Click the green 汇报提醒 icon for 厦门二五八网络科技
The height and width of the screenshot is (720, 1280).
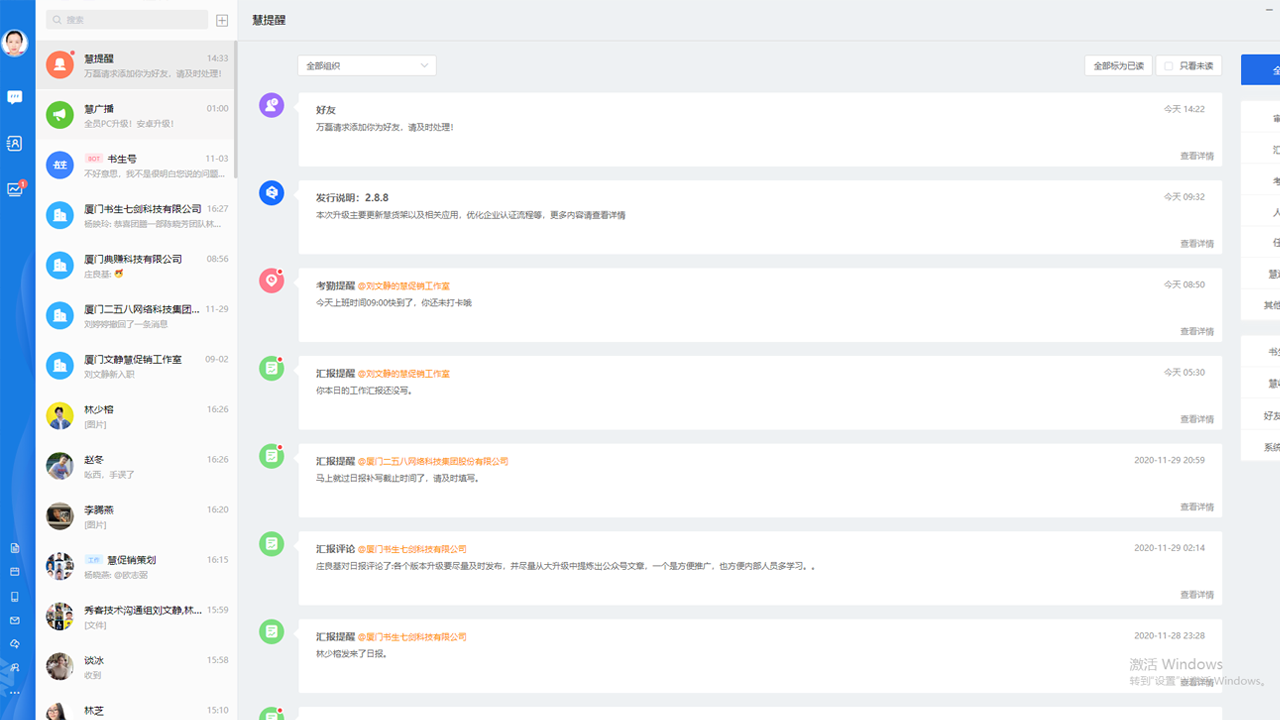pos(272,457)
